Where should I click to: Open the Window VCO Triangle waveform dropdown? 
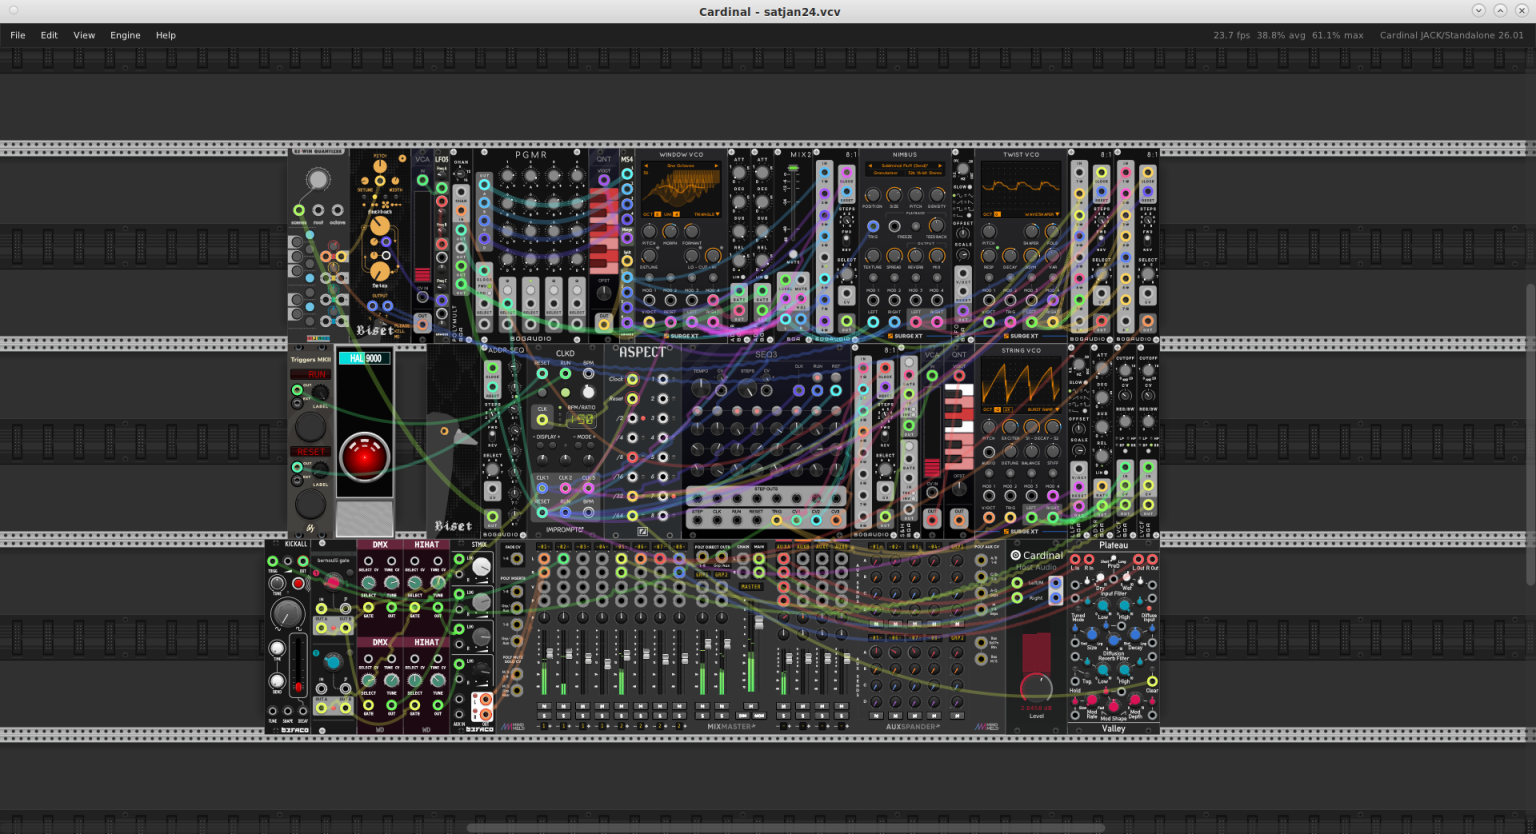click(x=706, y=214)
